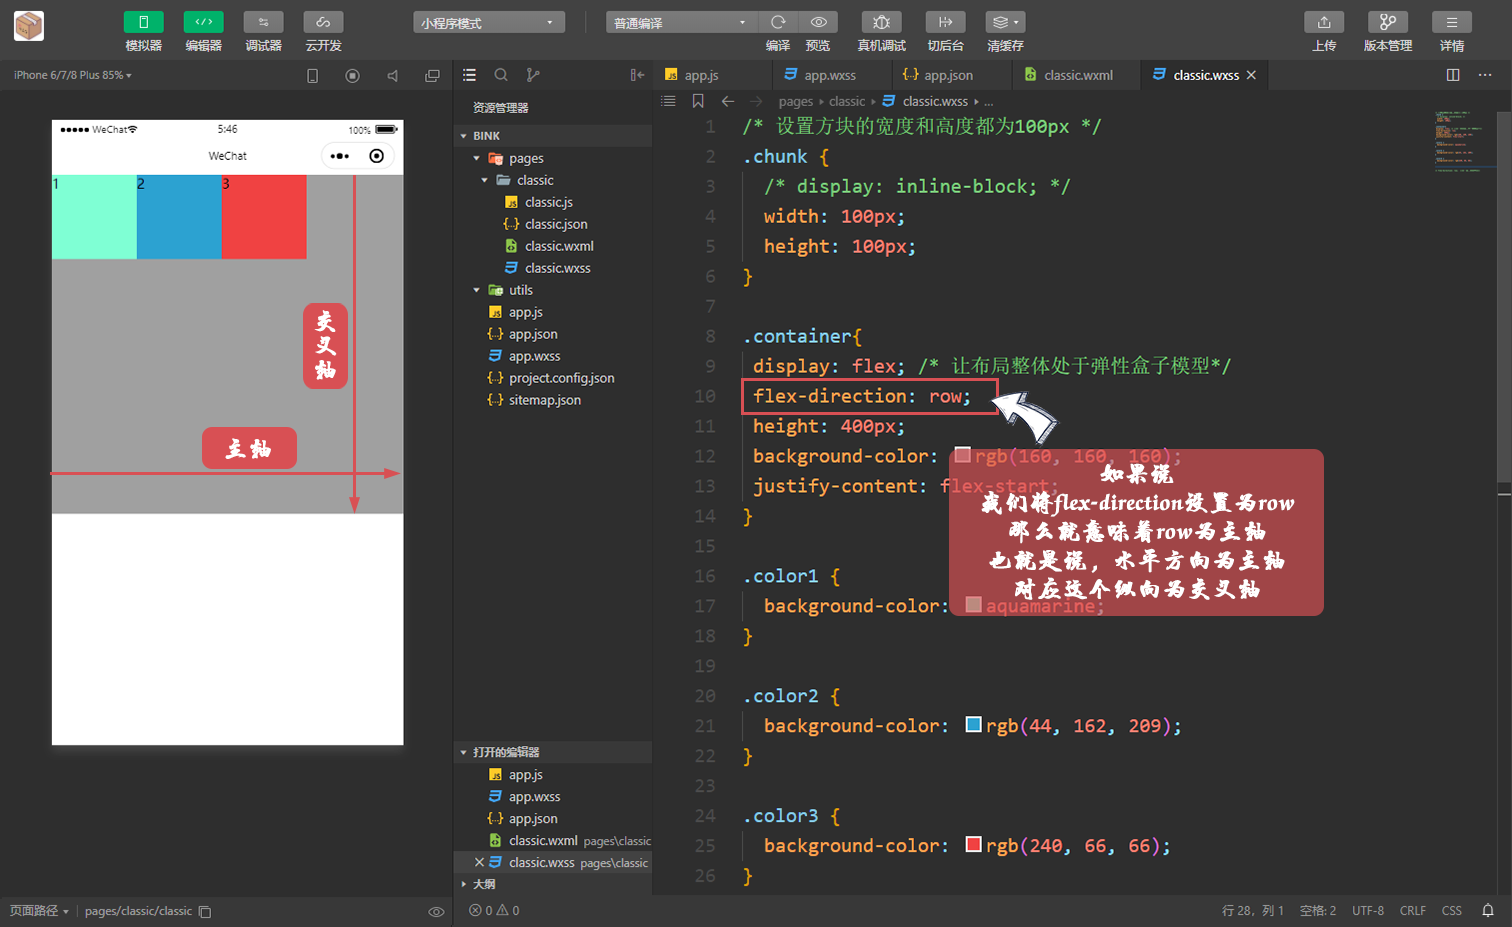
Task: Open the 小程序模式 mode dropdown
Action: click(x=488, y=21)
